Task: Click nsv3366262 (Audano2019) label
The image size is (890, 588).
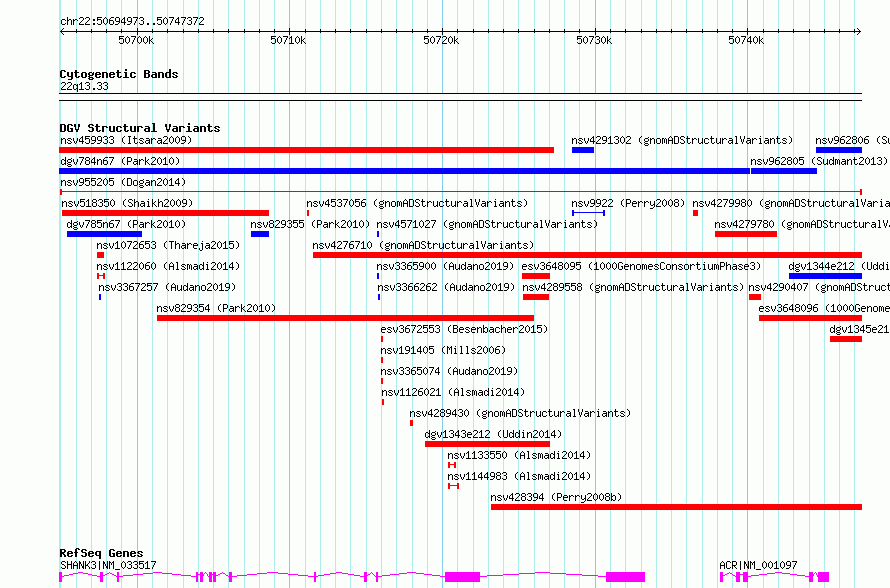Action: point(446,287)
